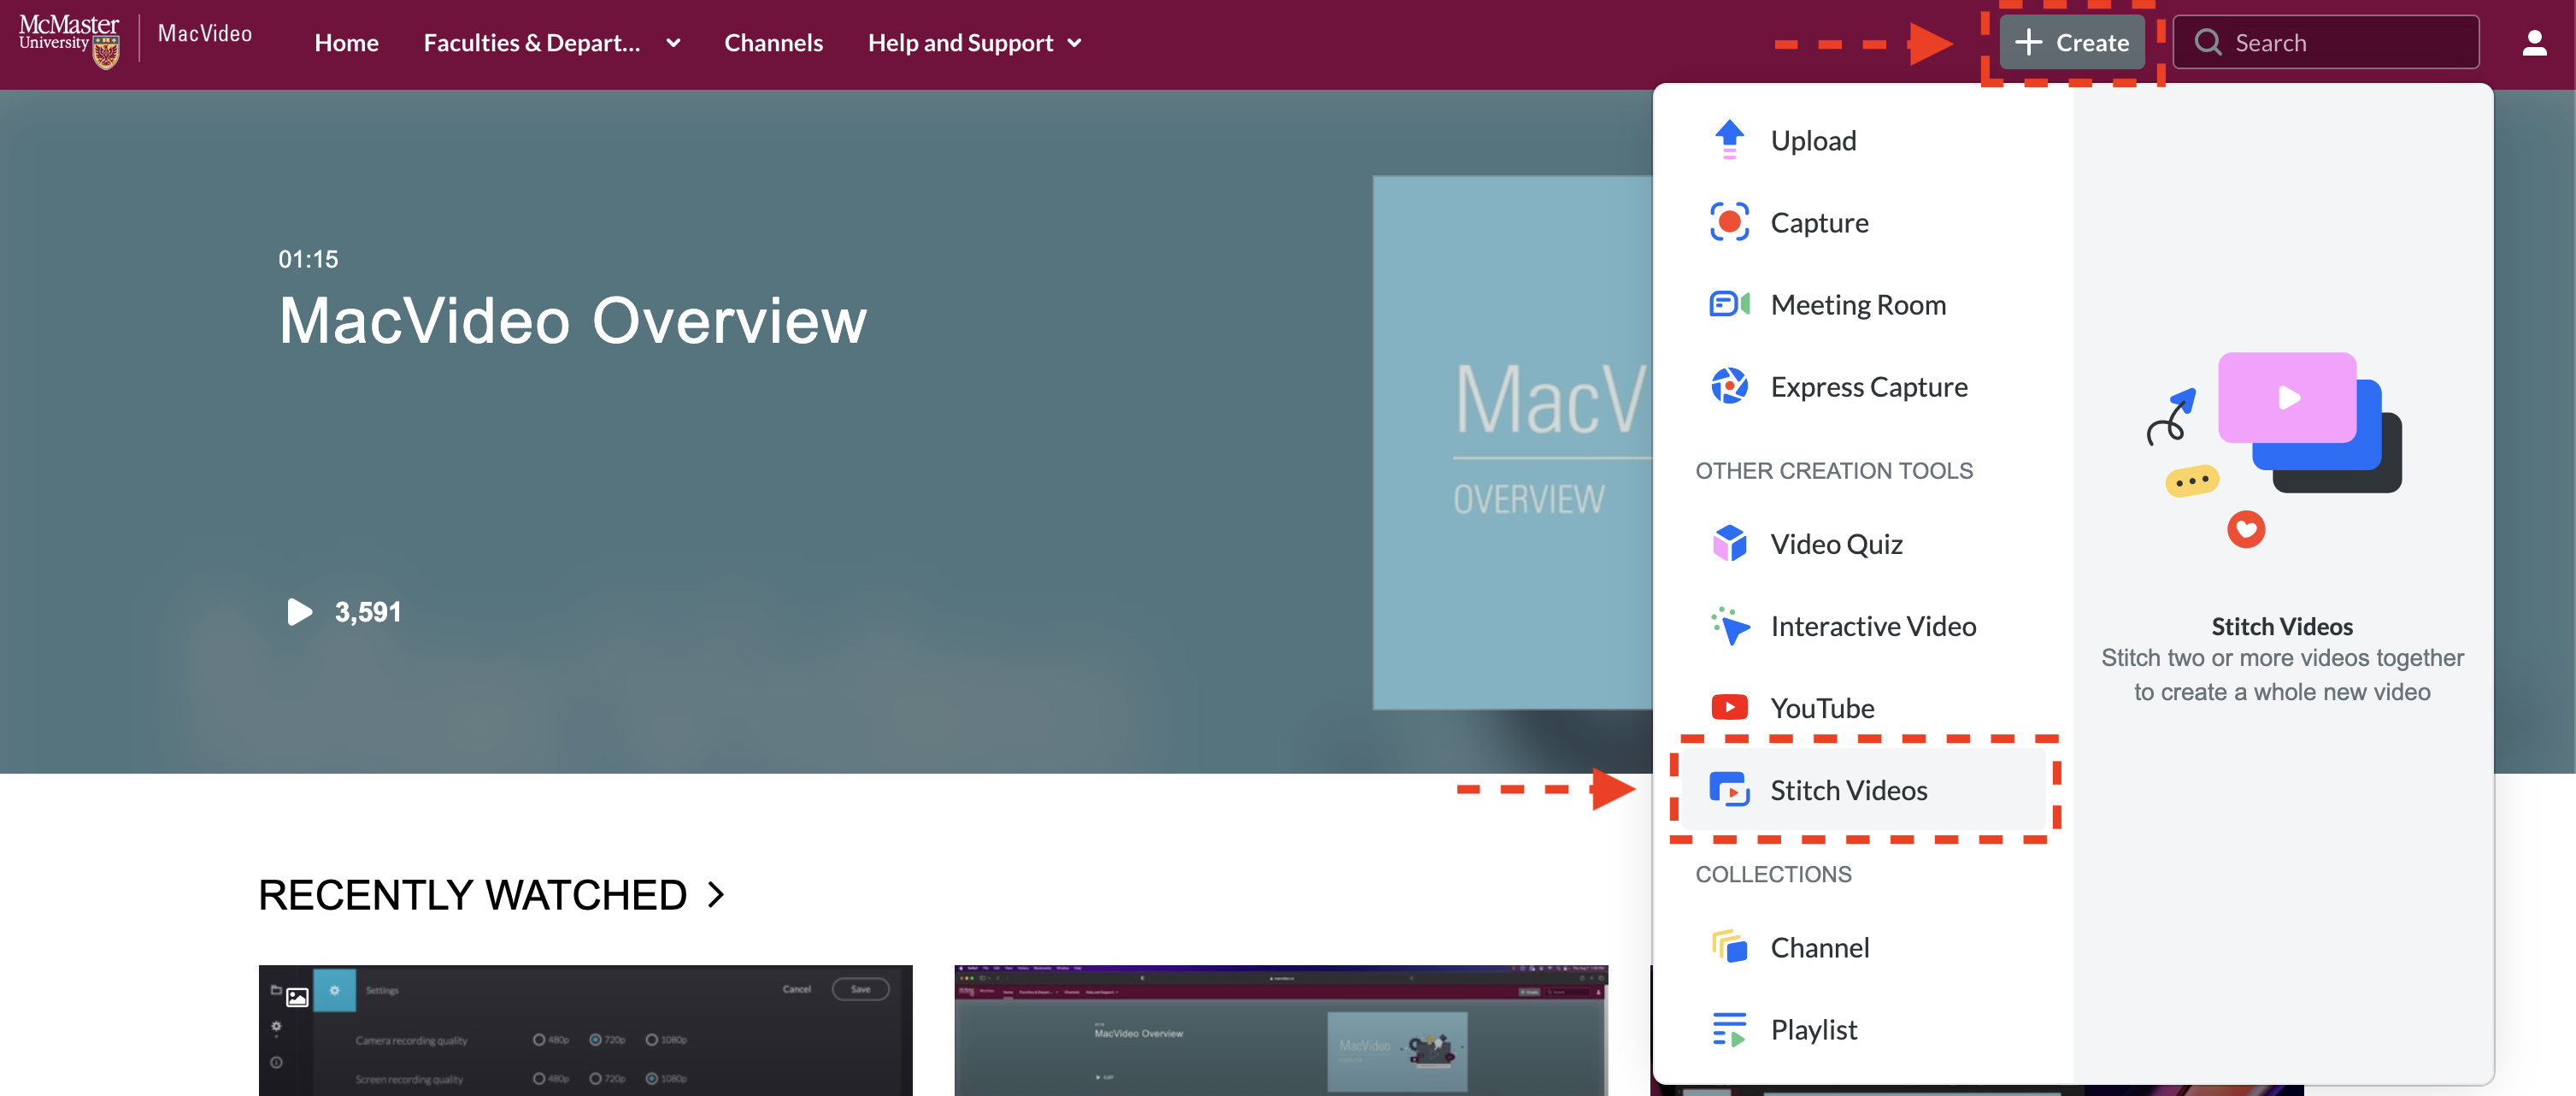The image size is (2576, 1096).
Task: Open the Channels menu item
Action: 773,43
